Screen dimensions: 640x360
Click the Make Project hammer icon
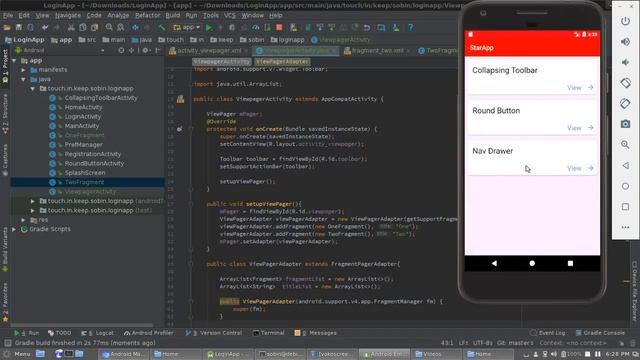coord(162,27)
